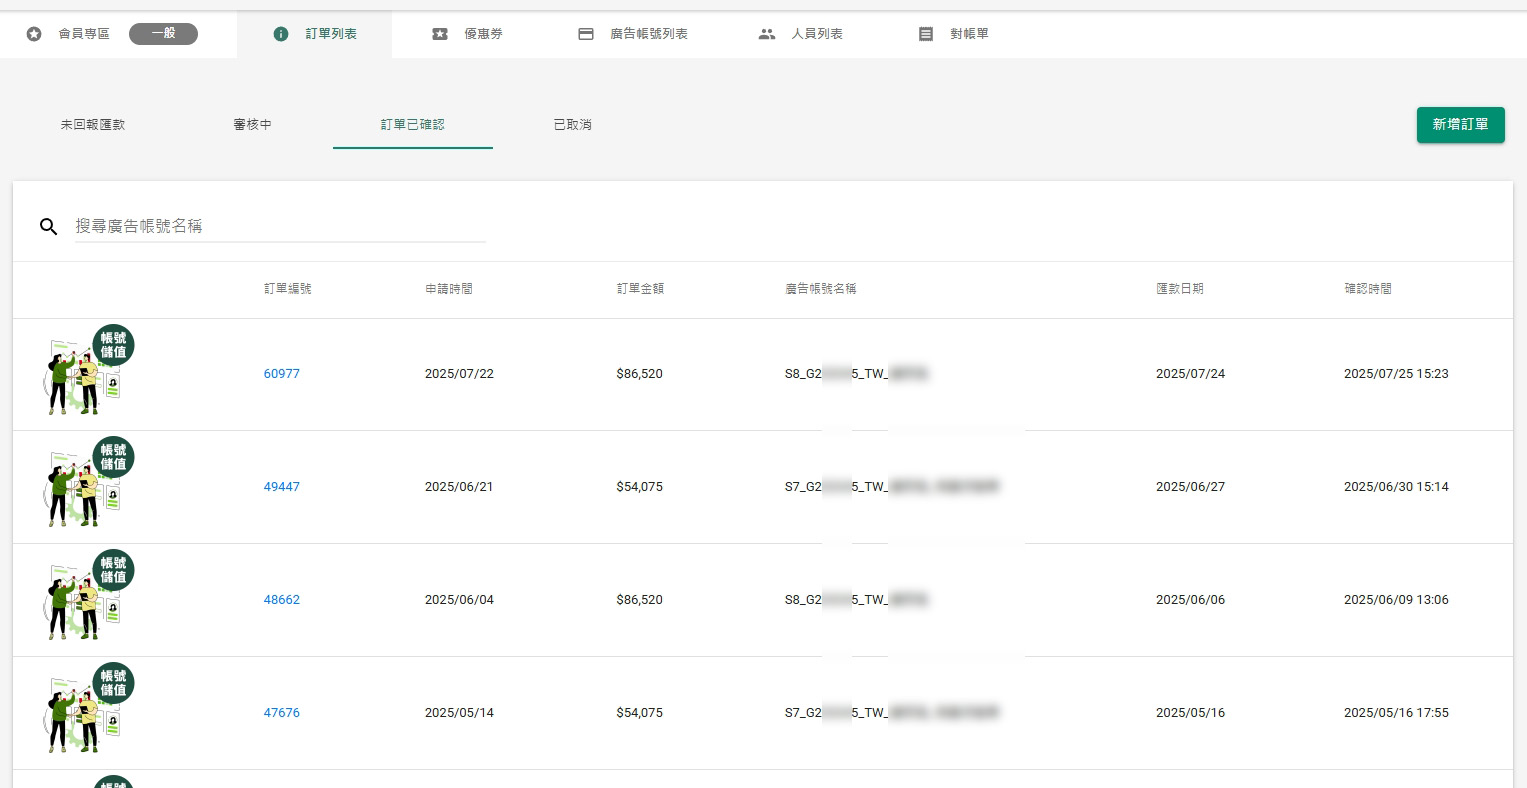Focus the 搜尋廣告帳號名稱 search field
The height and width of the screenshot is (788, 1527).
pyautogui.click(x=280, y=227)
